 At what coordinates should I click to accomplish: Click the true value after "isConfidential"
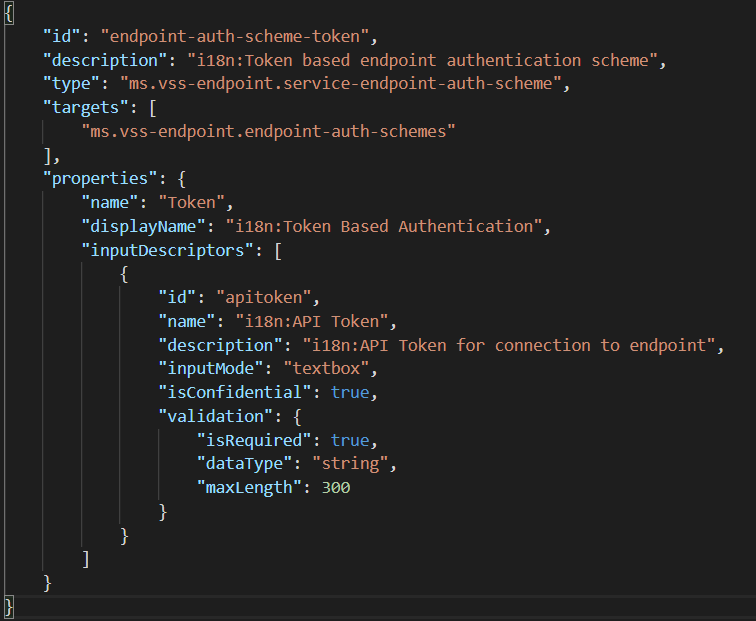pyautogui.click(x=350, y=393)
